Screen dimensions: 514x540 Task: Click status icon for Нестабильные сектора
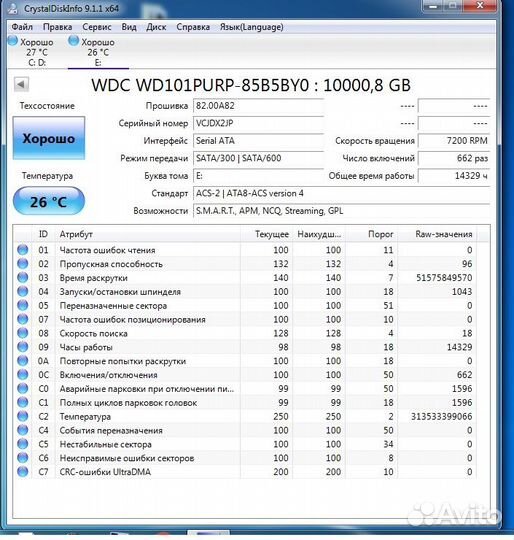(x=23, y=444)
